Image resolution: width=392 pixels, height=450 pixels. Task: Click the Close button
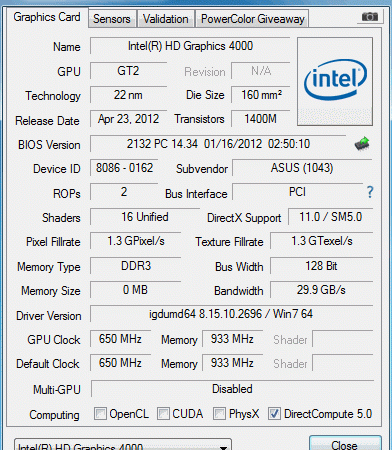coord(345,443)
